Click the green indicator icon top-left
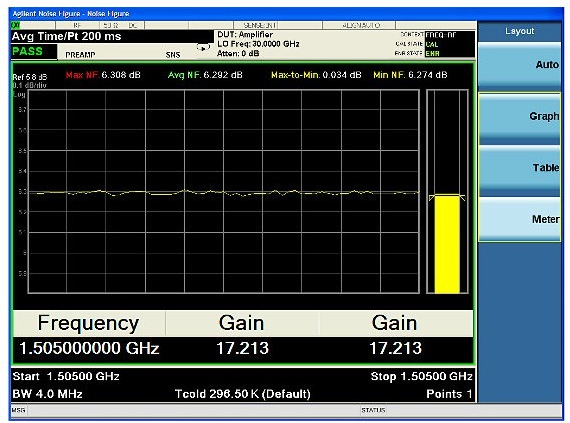This screenshot has width=570, height=423. pos(15,25)
